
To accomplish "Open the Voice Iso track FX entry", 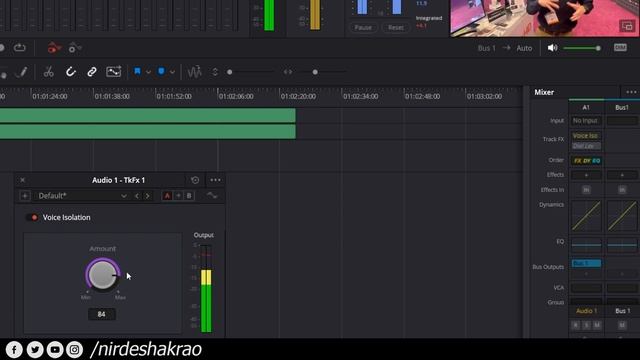I will 586,136.
